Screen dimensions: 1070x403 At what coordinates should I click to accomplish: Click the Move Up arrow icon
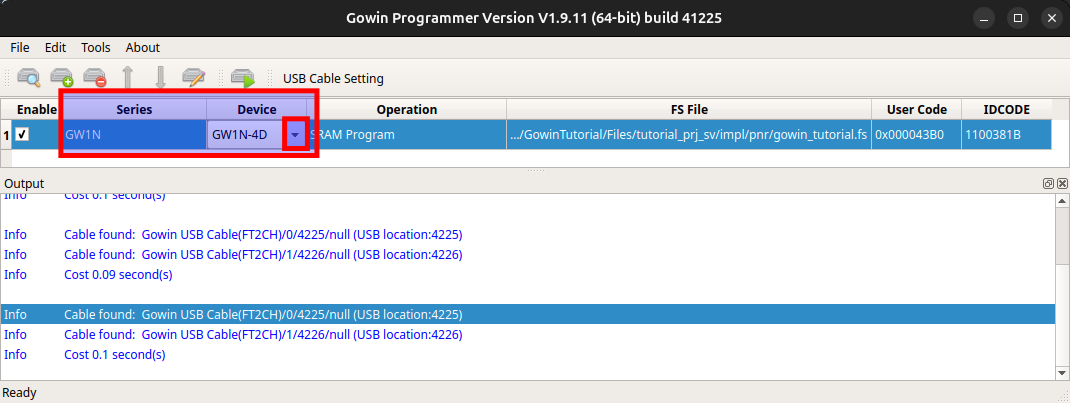point(127,78)
